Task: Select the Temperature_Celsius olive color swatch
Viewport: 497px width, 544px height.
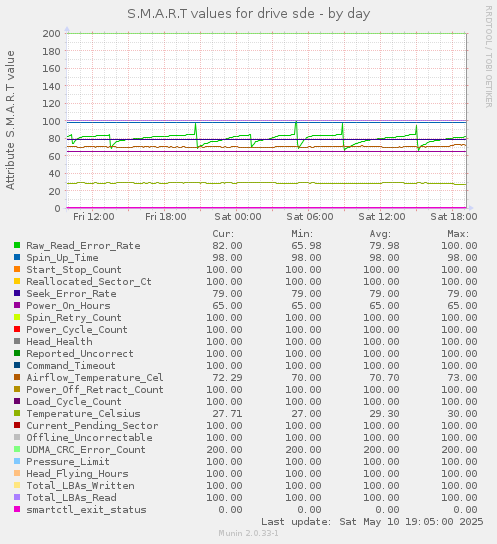Action: click(17, 413)
